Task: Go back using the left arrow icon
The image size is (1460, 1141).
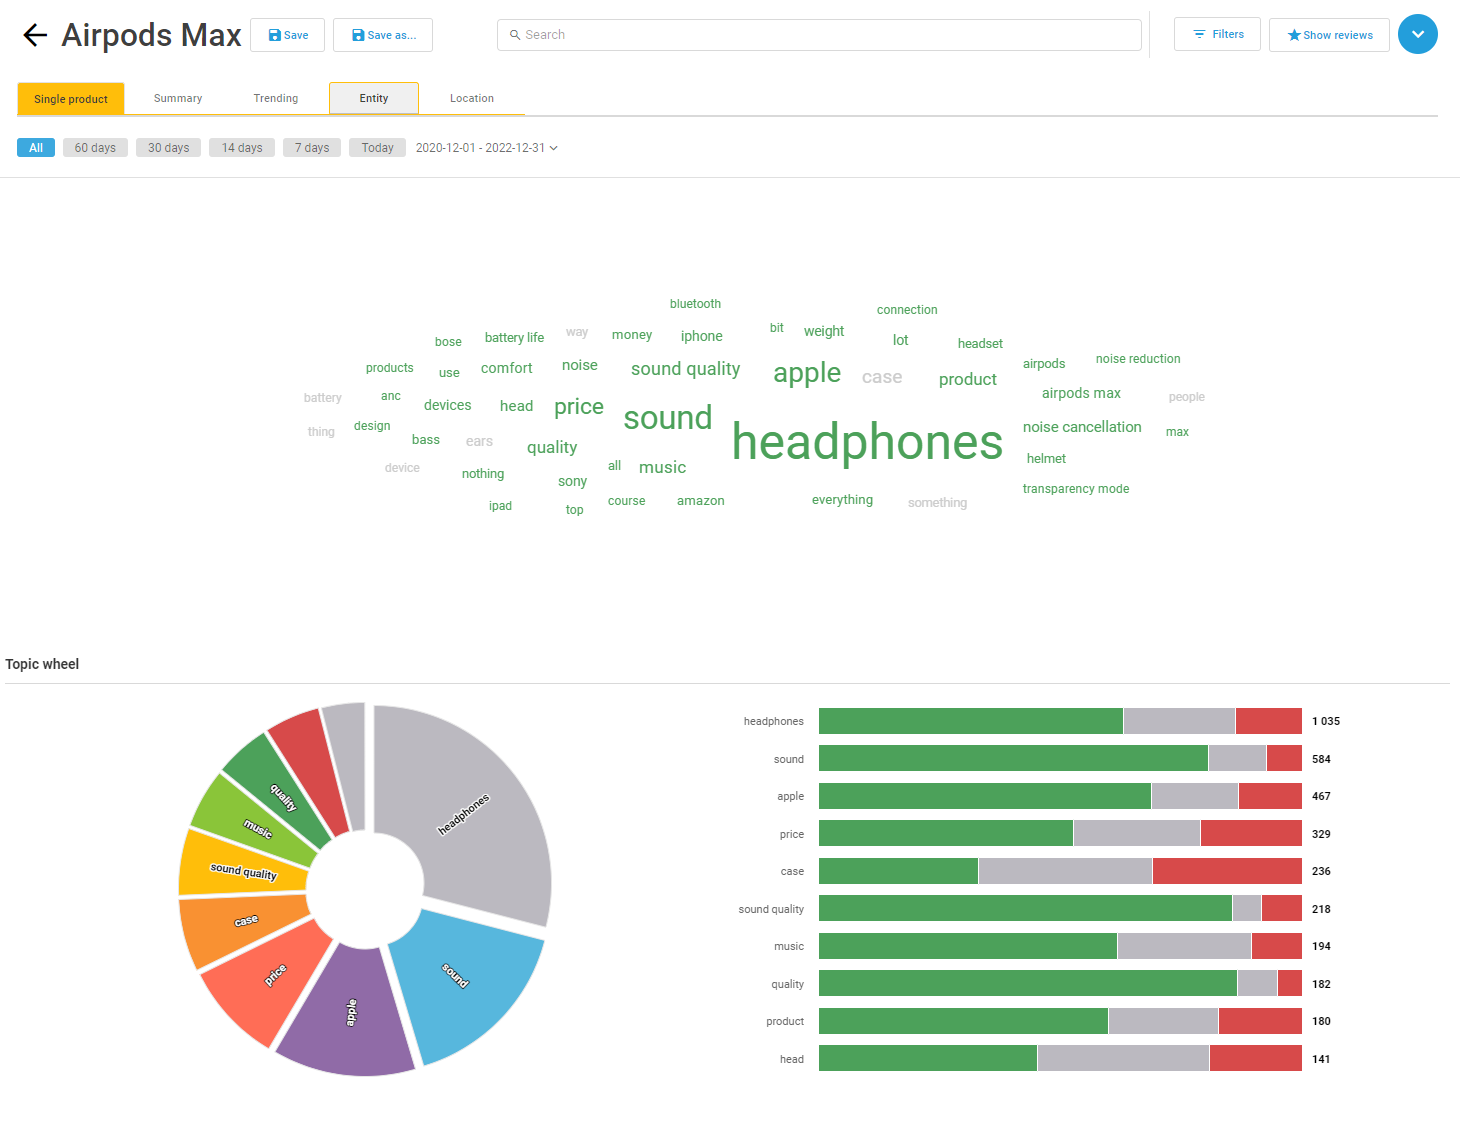Action: click(35, 35)
